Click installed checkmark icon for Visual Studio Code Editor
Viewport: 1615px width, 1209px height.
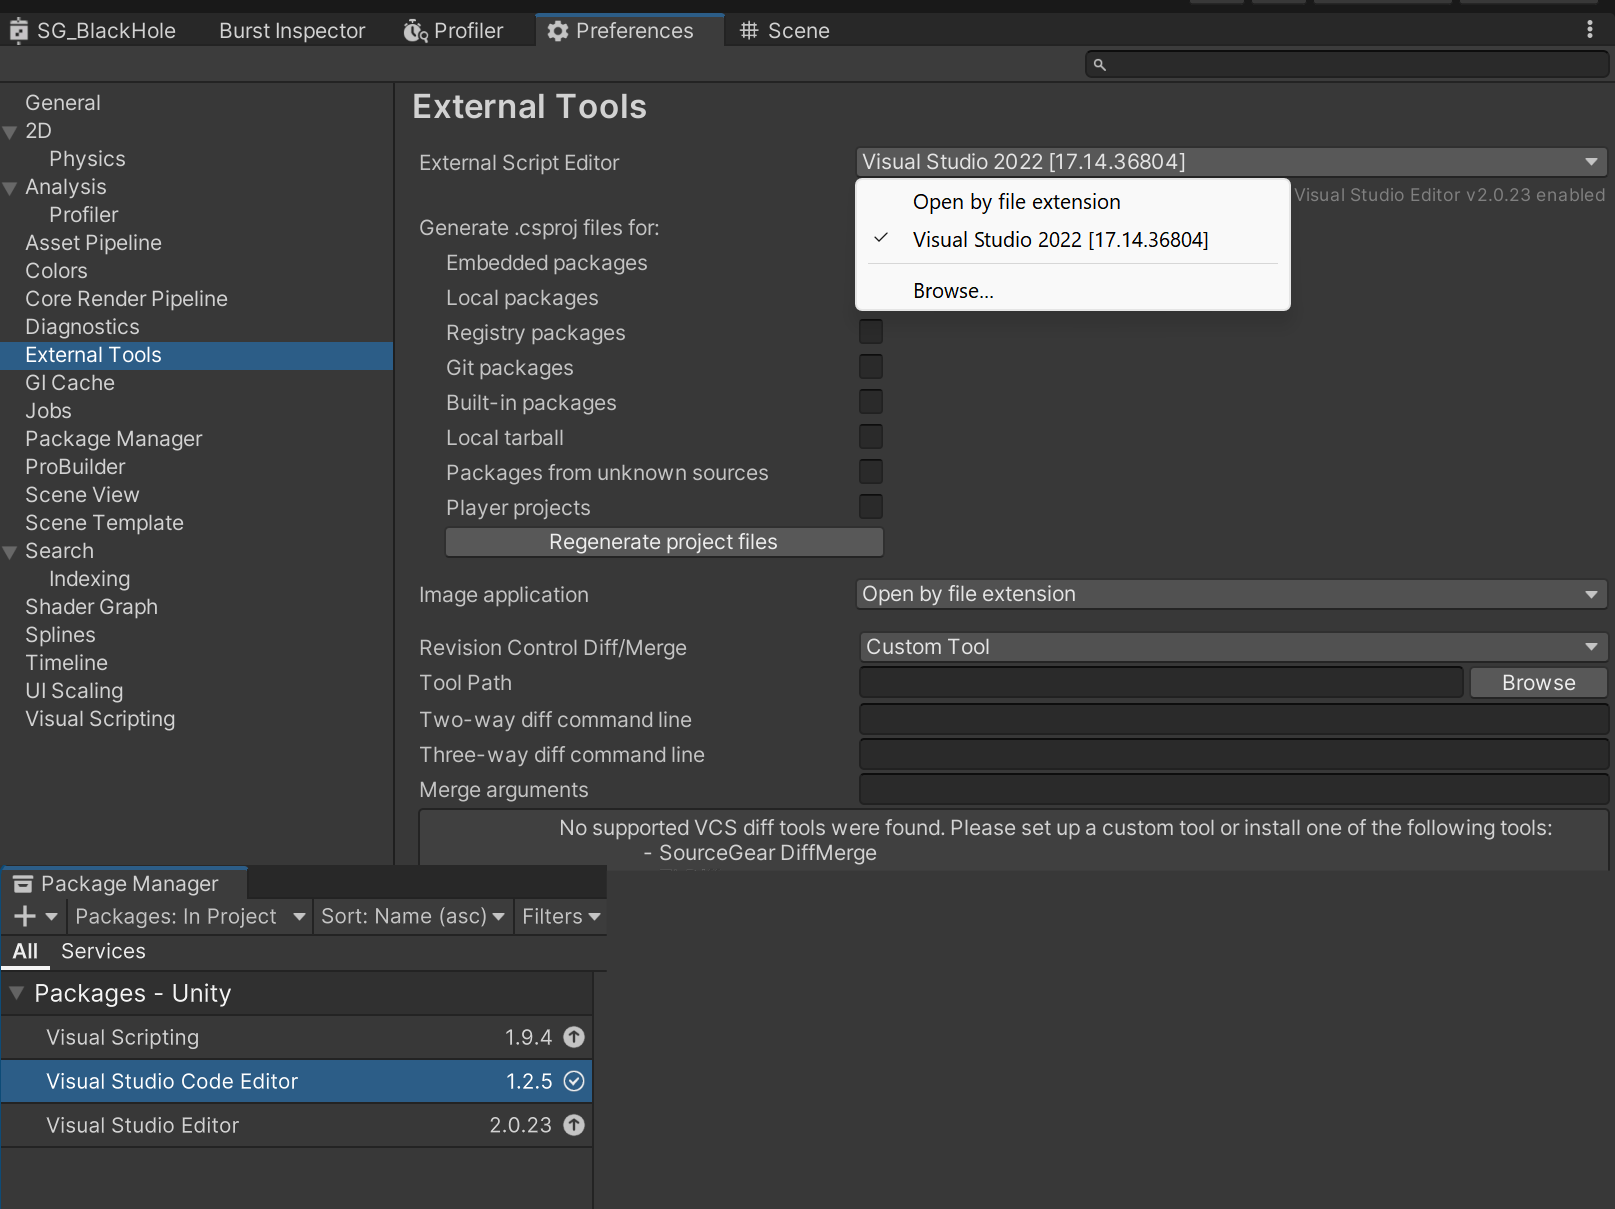(x=574, y=1081)
